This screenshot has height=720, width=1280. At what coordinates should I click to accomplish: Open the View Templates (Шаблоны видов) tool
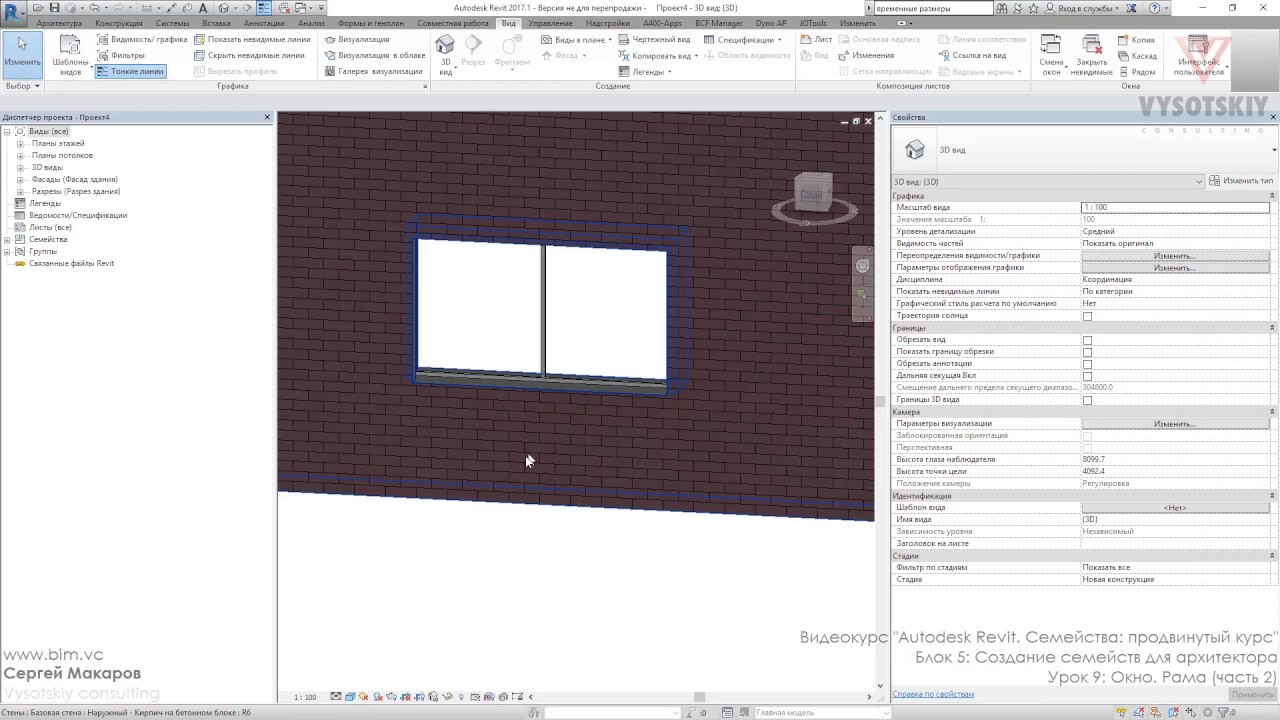pyautogui.click(x=70, y=55)
